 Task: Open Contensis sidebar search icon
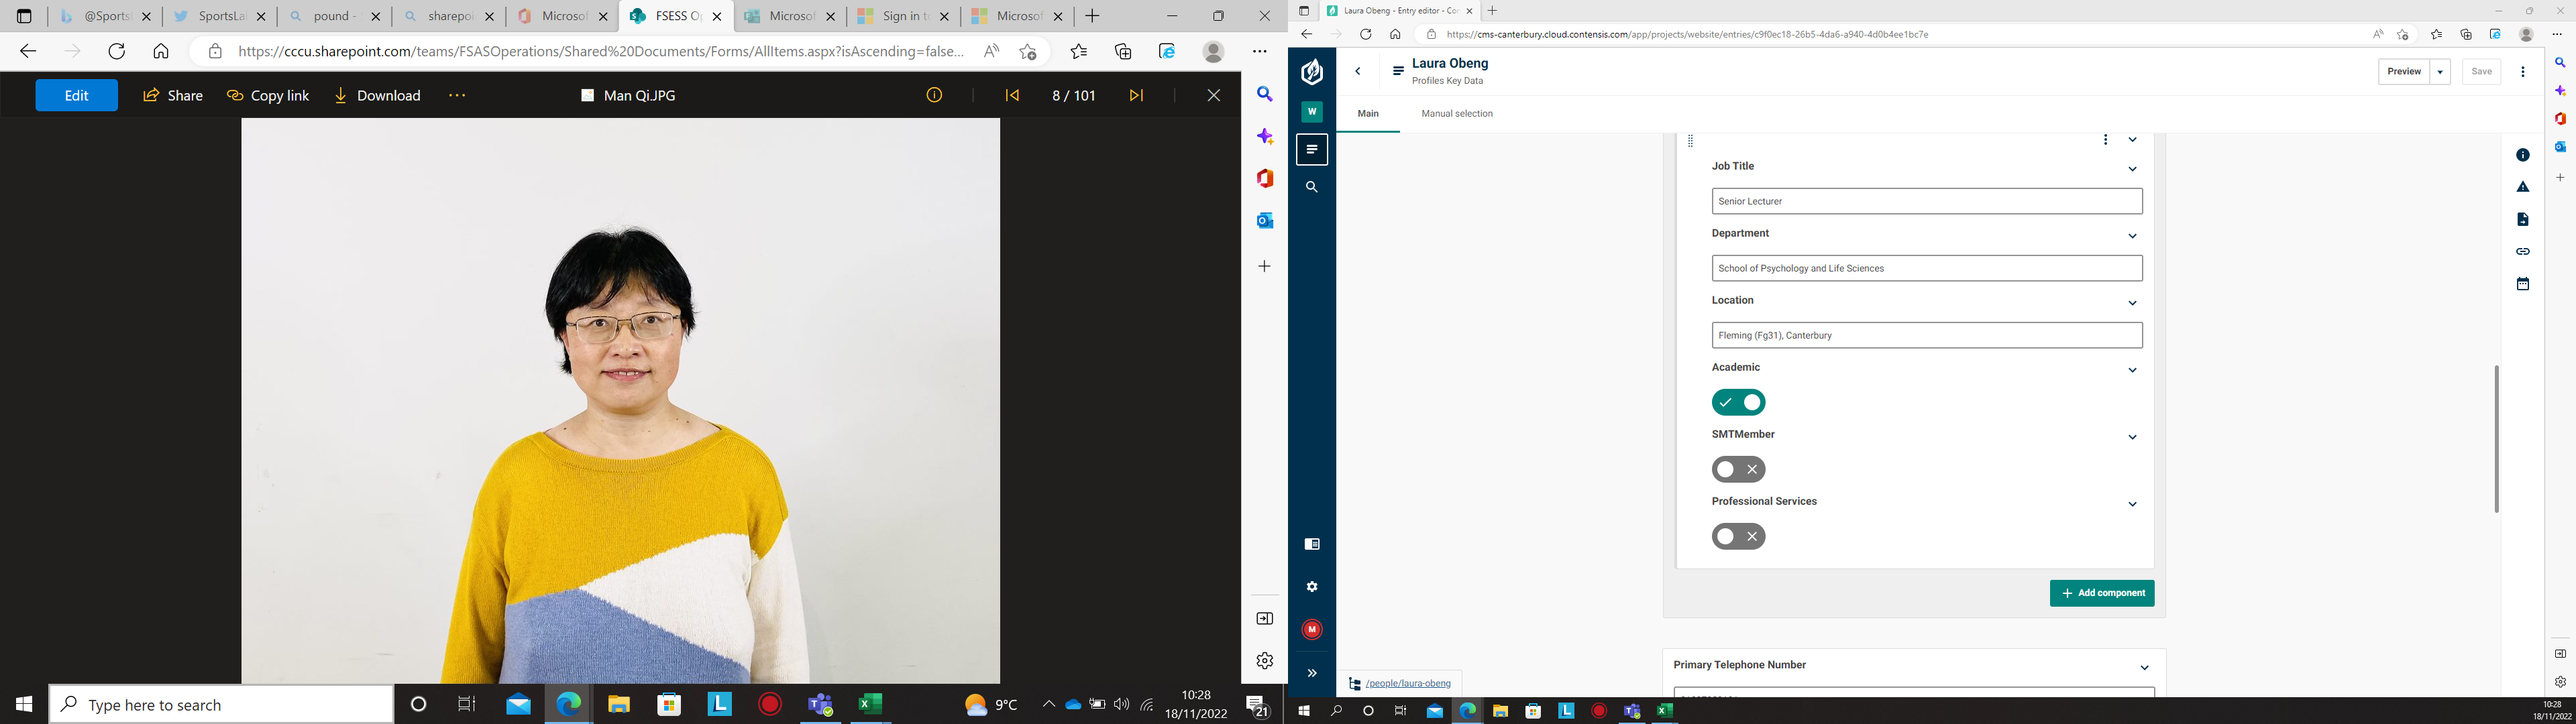1312,187
